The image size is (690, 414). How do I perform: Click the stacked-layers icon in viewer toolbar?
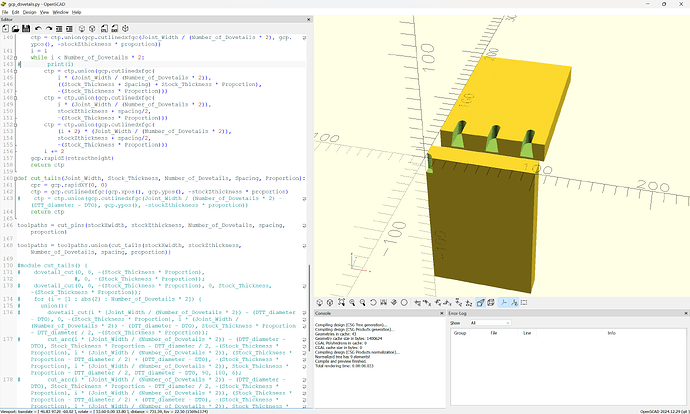point(394,303)
